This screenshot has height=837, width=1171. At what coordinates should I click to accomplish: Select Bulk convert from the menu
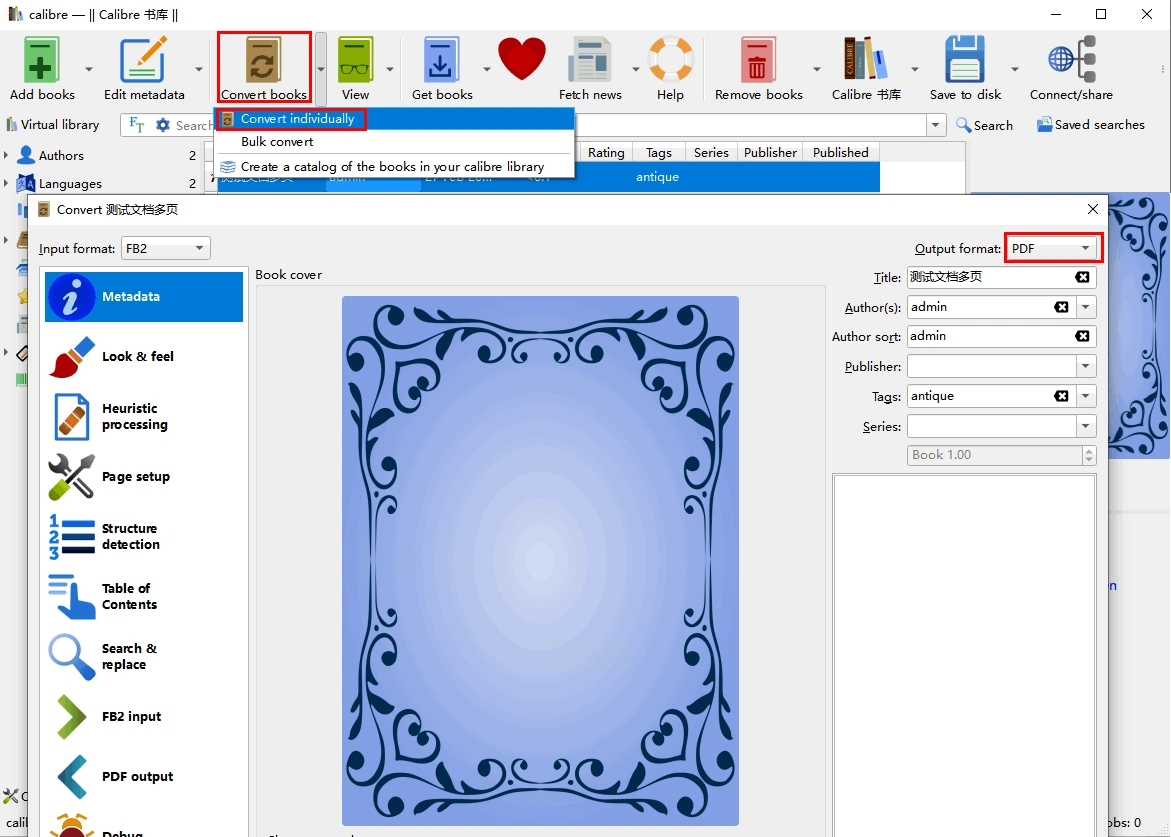click(x=277, y=142)
